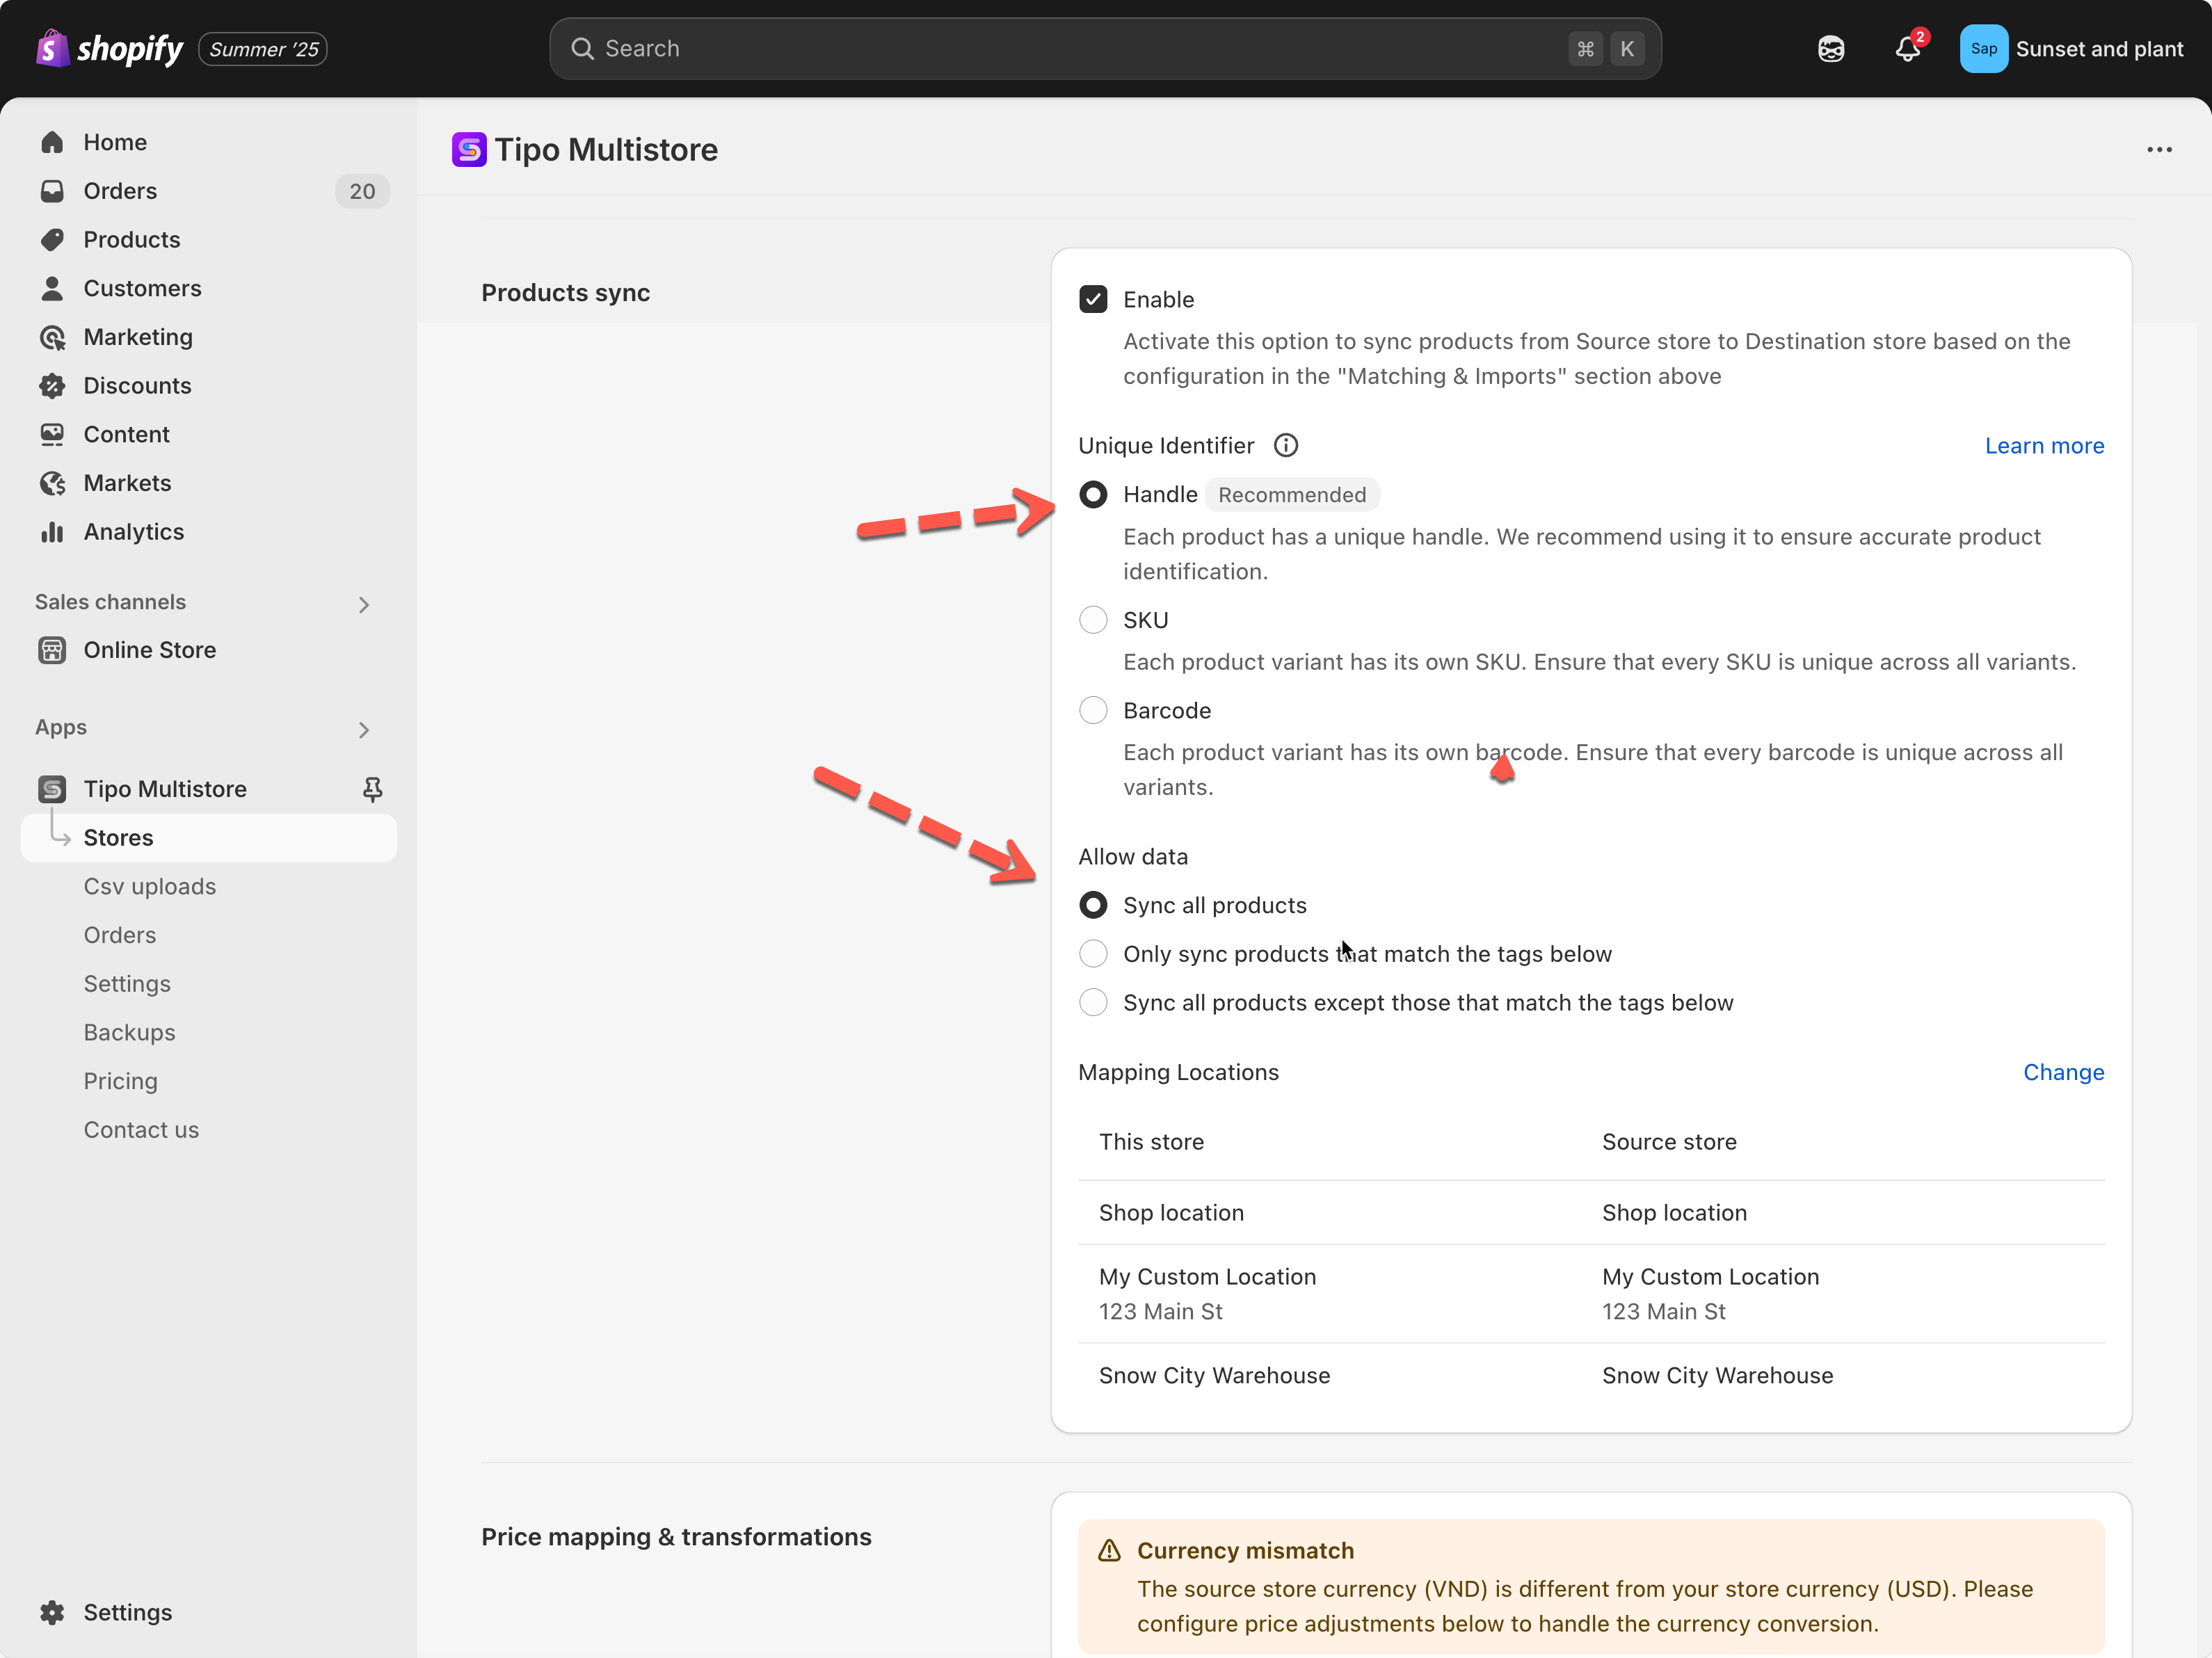Click the Sunset and plant store avatar
Viewport: 2212px width, 1658px height.
pos(1983,49)
